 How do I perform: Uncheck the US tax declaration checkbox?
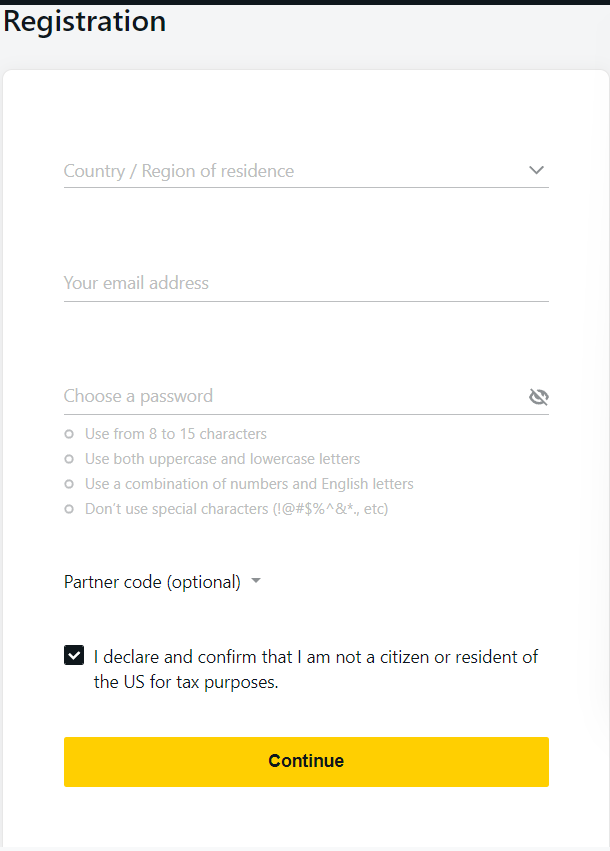[74, 655]
